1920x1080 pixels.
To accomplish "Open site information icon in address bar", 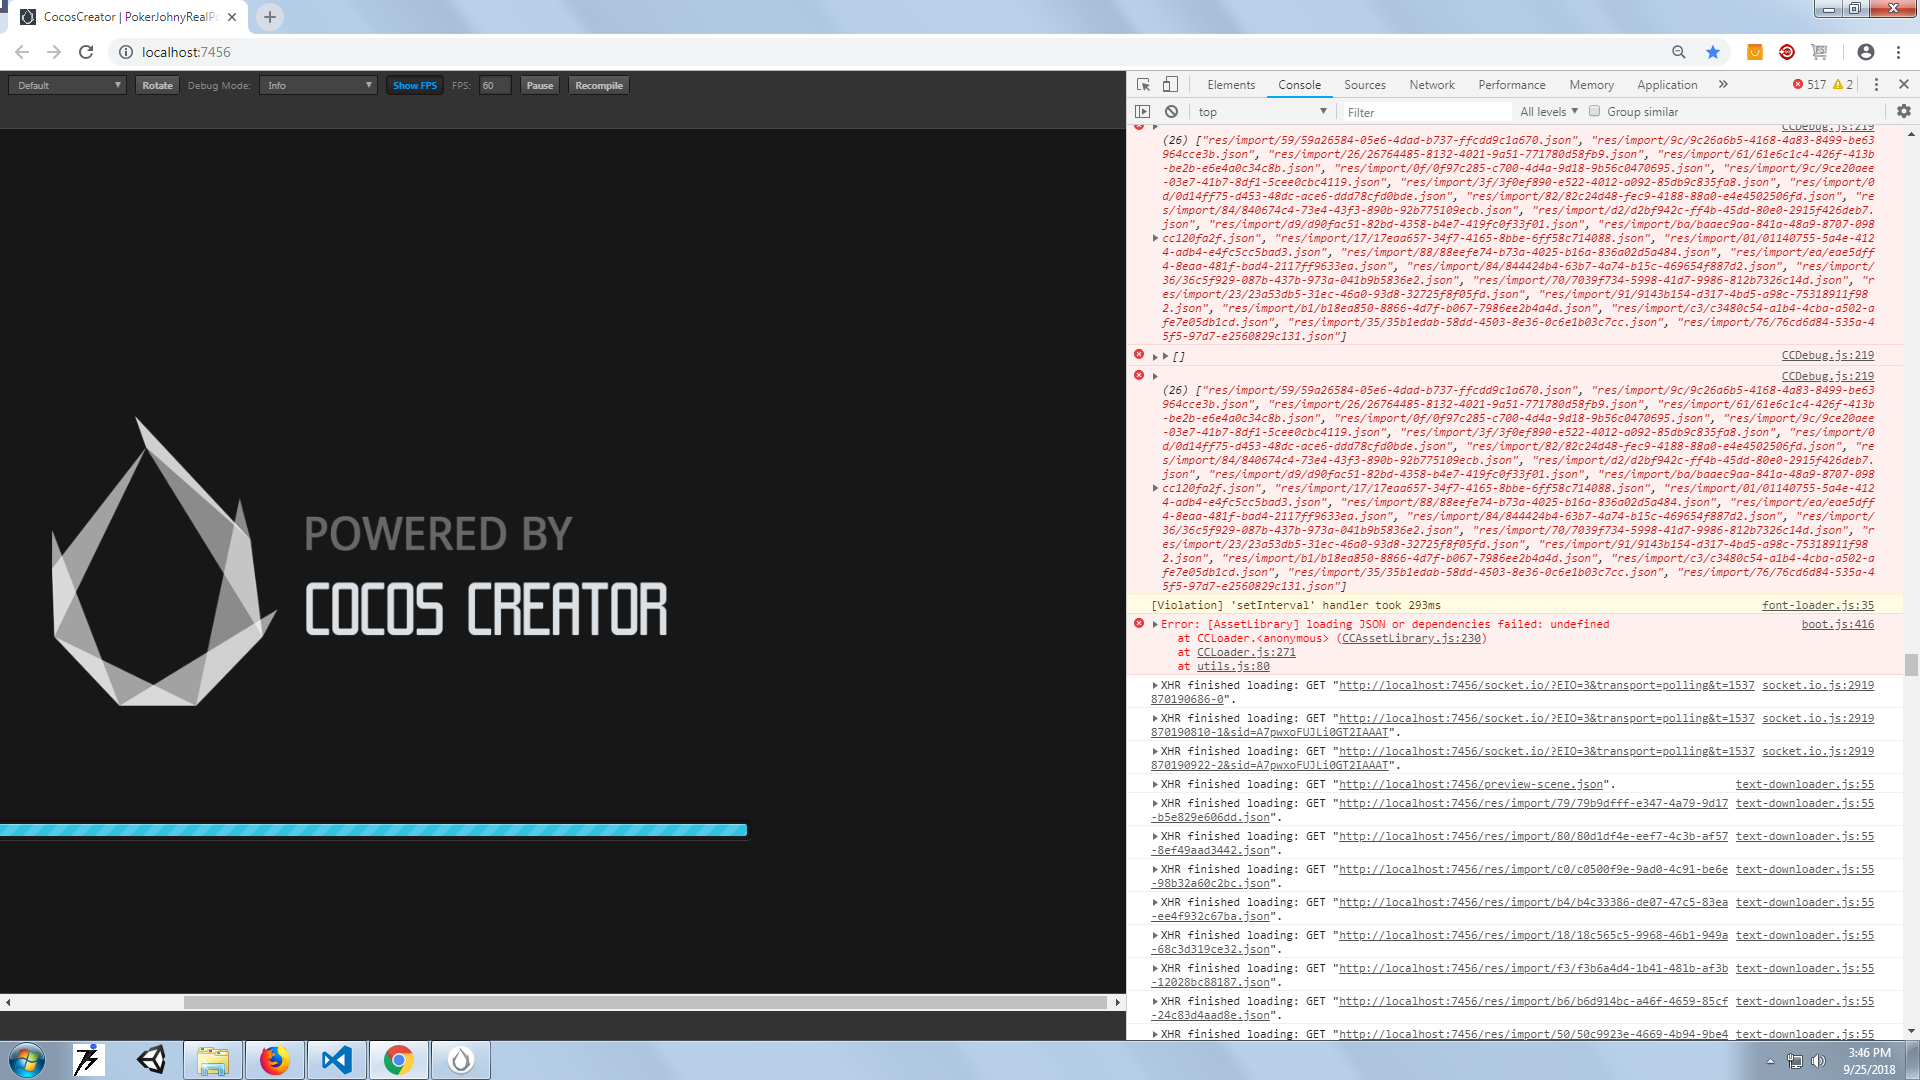I will tap(126, 52).
